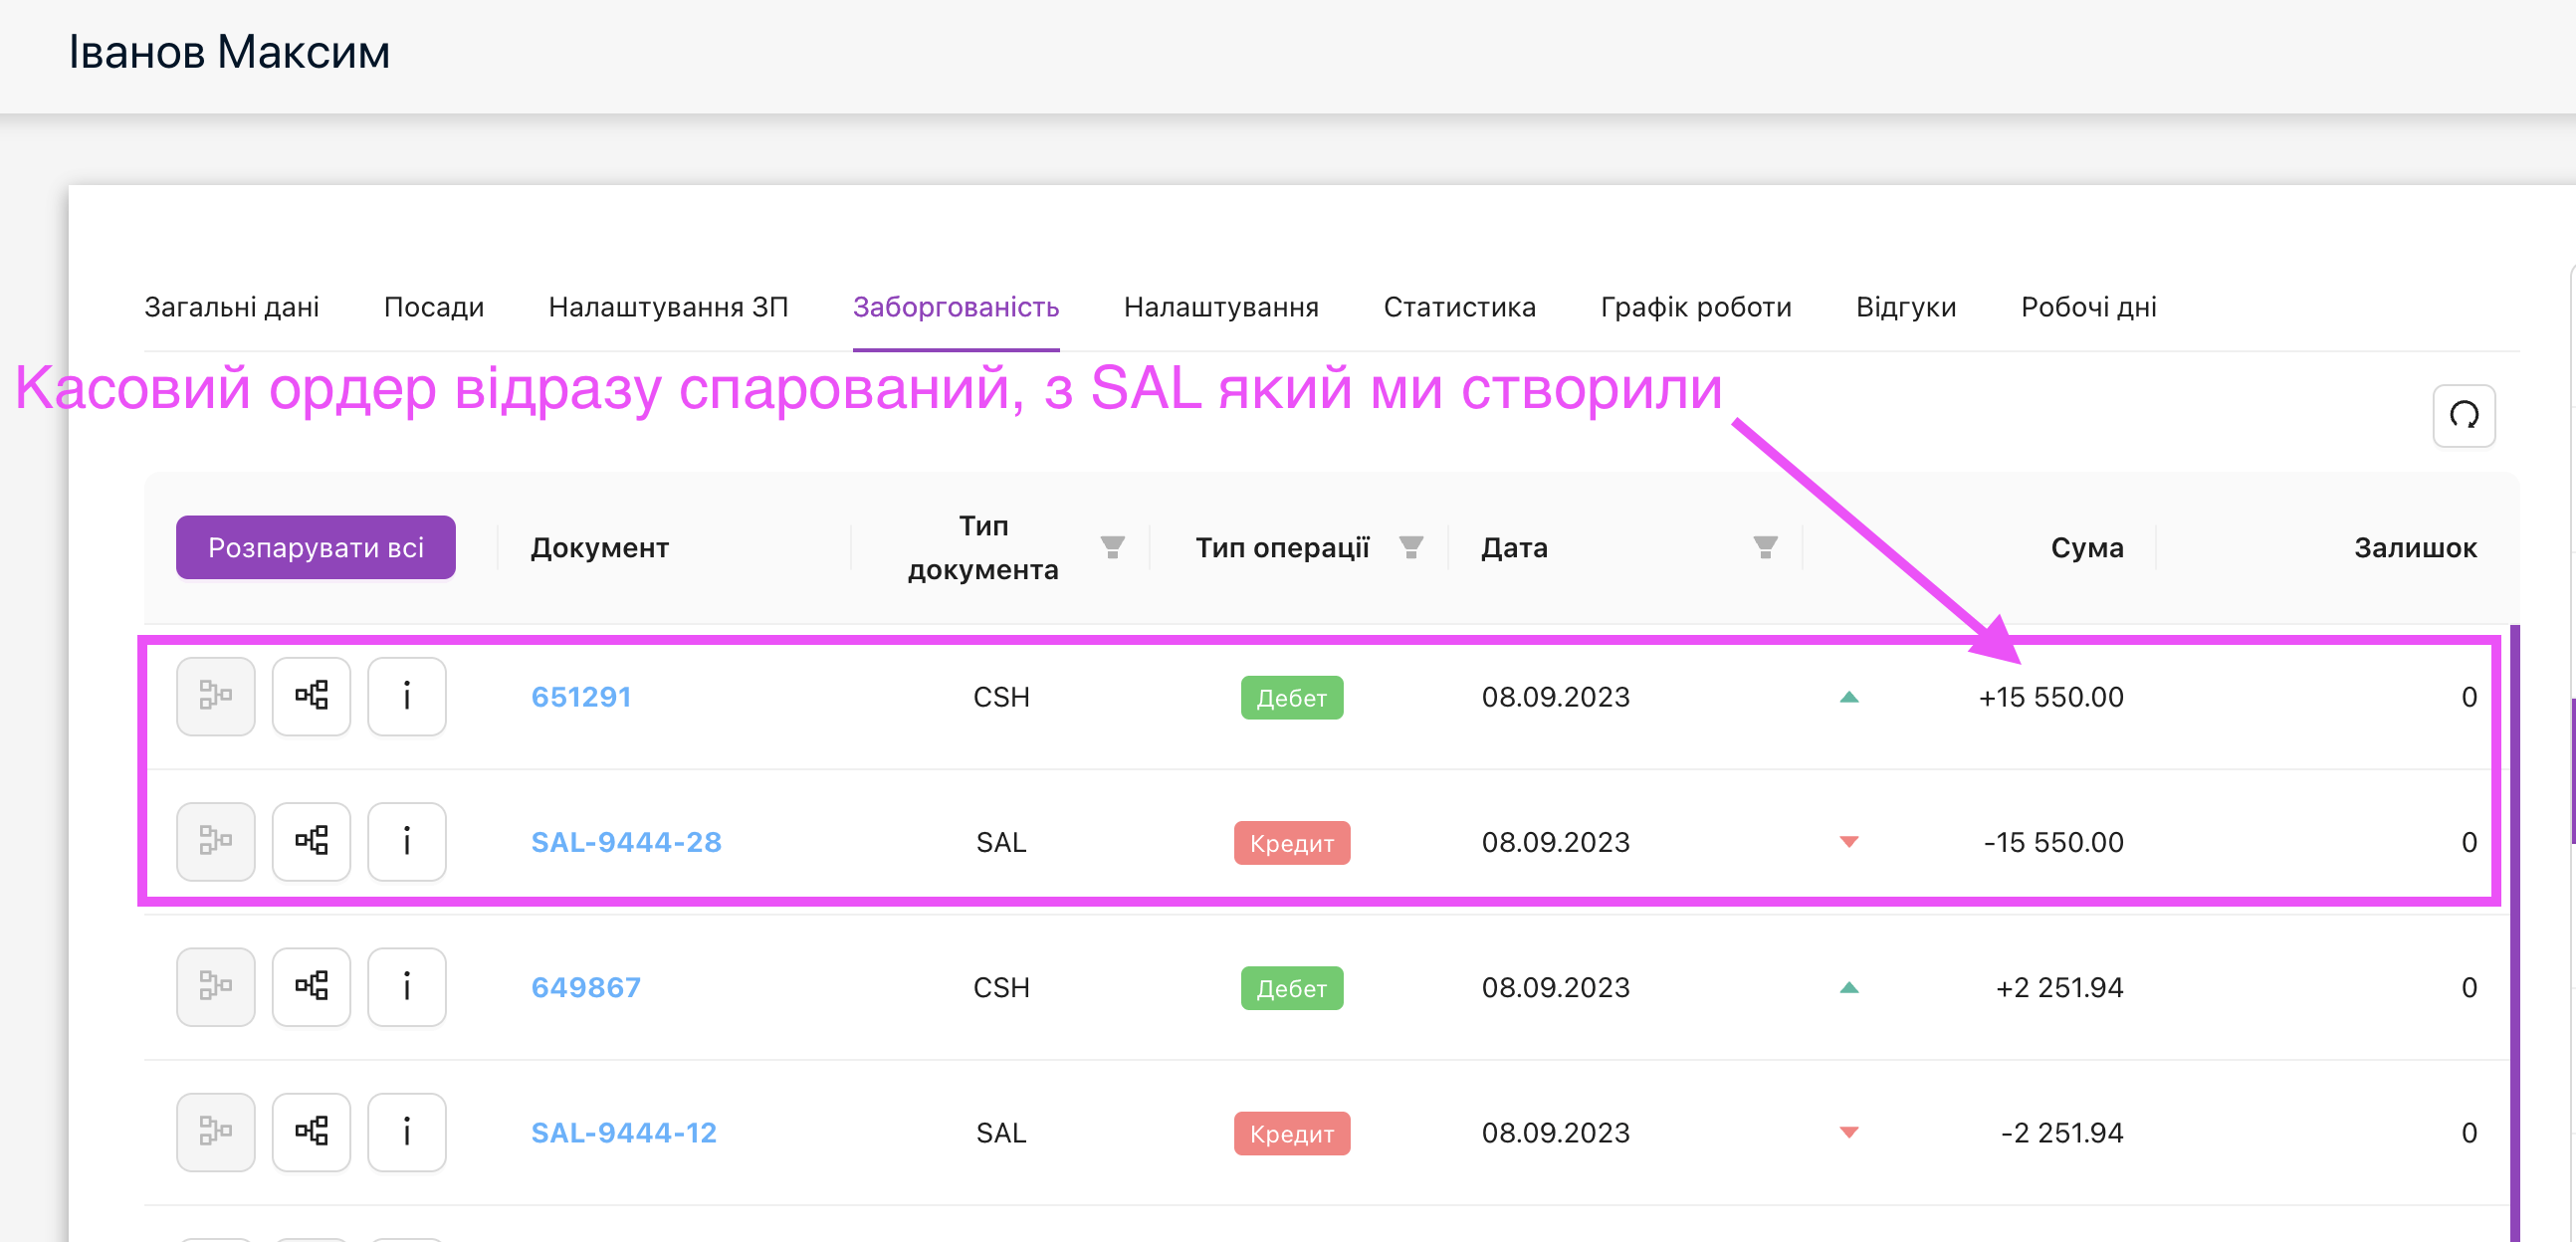Screen dimensions: 2576x1242
Task: Click unpair icon in row SAL-9444-12
Action: click(215, 1131)
